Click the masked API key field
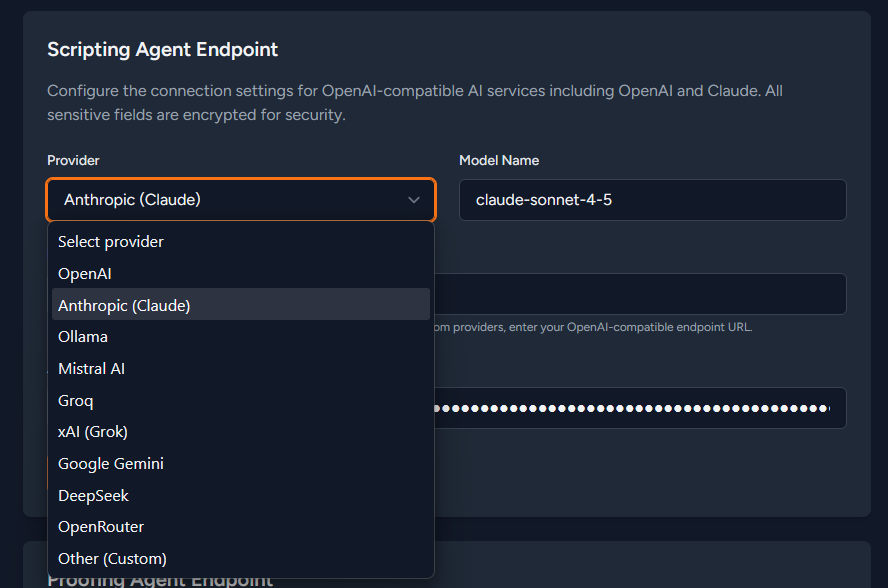 pyautogui.click(x=640, y=408)
